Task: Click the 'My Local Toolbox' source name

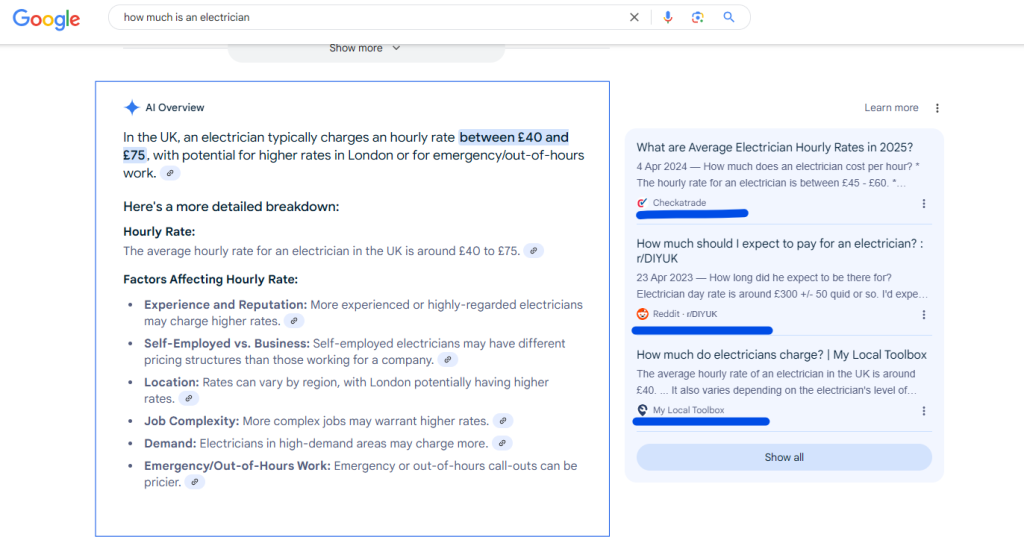Action: [688, 410]
